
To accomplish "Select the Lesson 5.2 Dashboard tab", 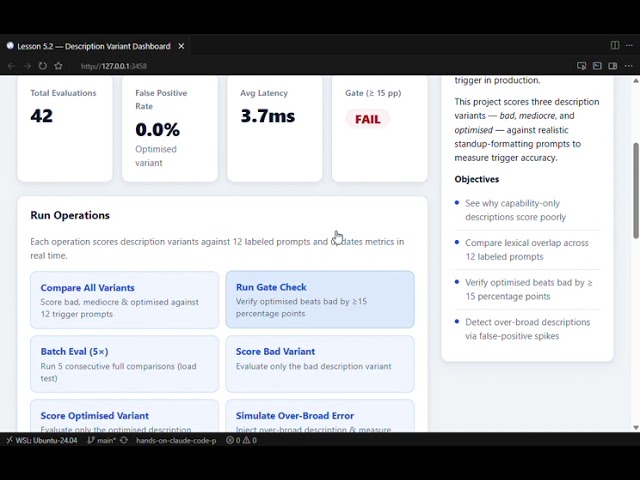I will (94, 46).
